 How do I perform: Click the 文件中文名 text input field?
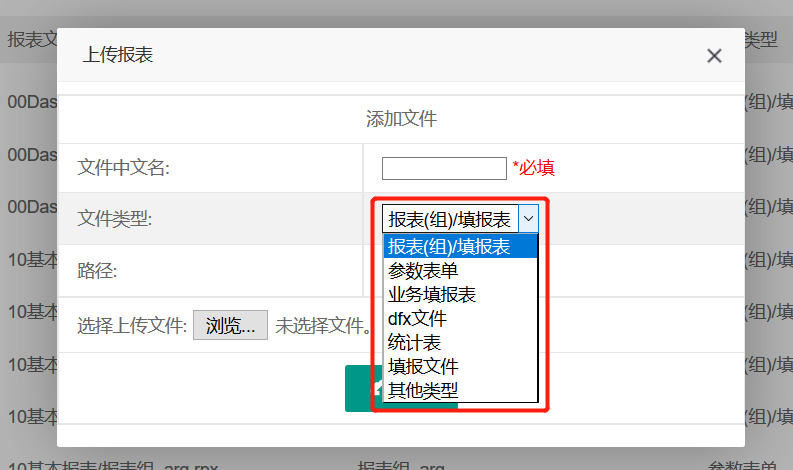coord(444,168)
